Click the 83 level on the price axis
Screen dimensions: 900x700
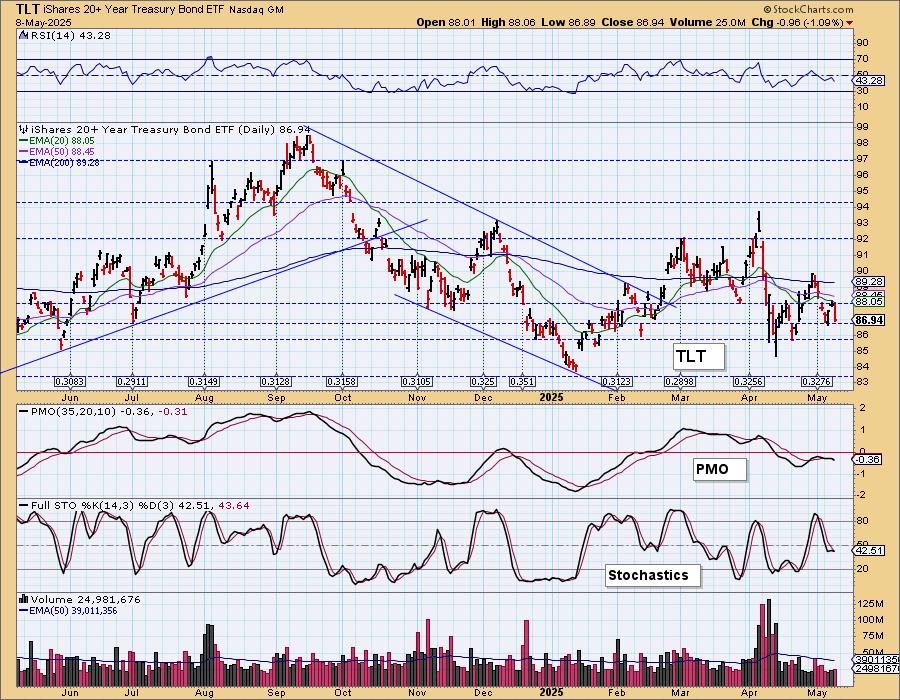pyautogui.click(x=863, y=382)
